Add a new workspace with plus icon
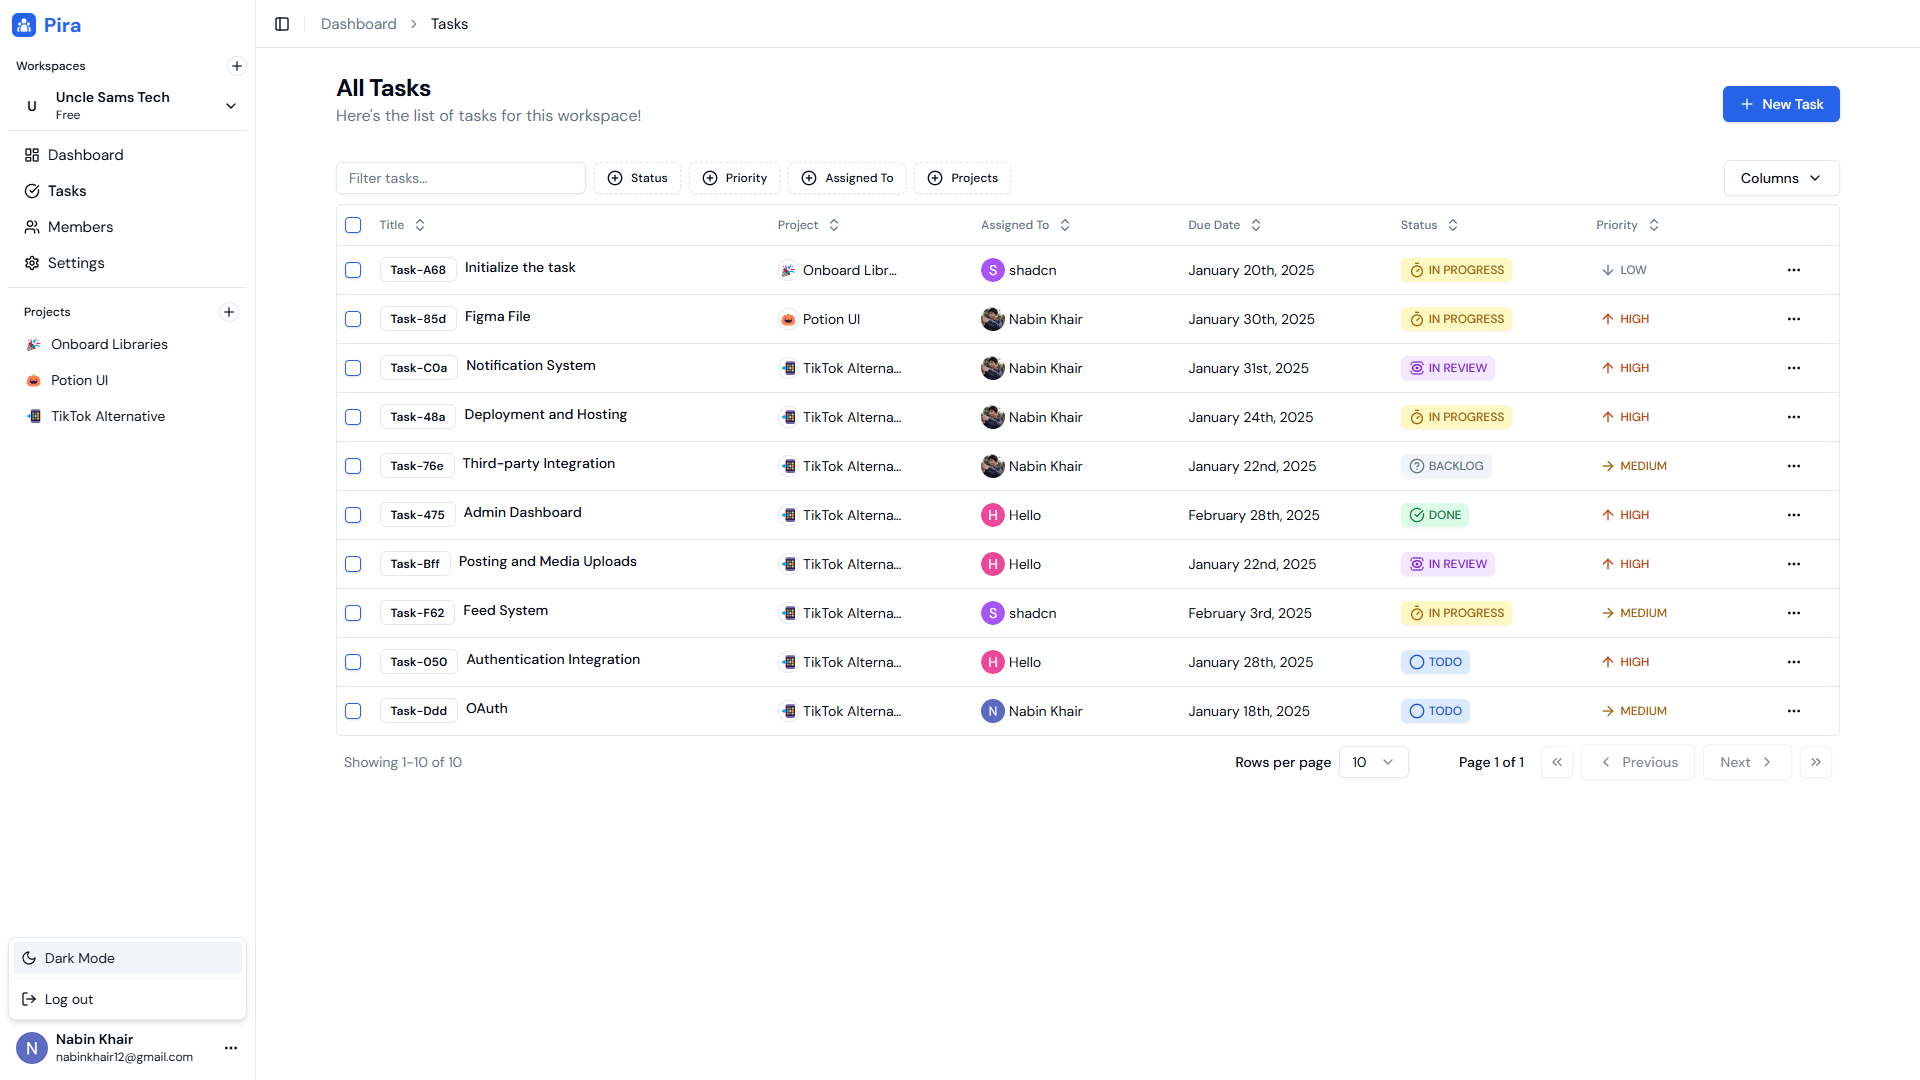Image resolution: width=1920 pixels, height=1080 pixels. 237,66
